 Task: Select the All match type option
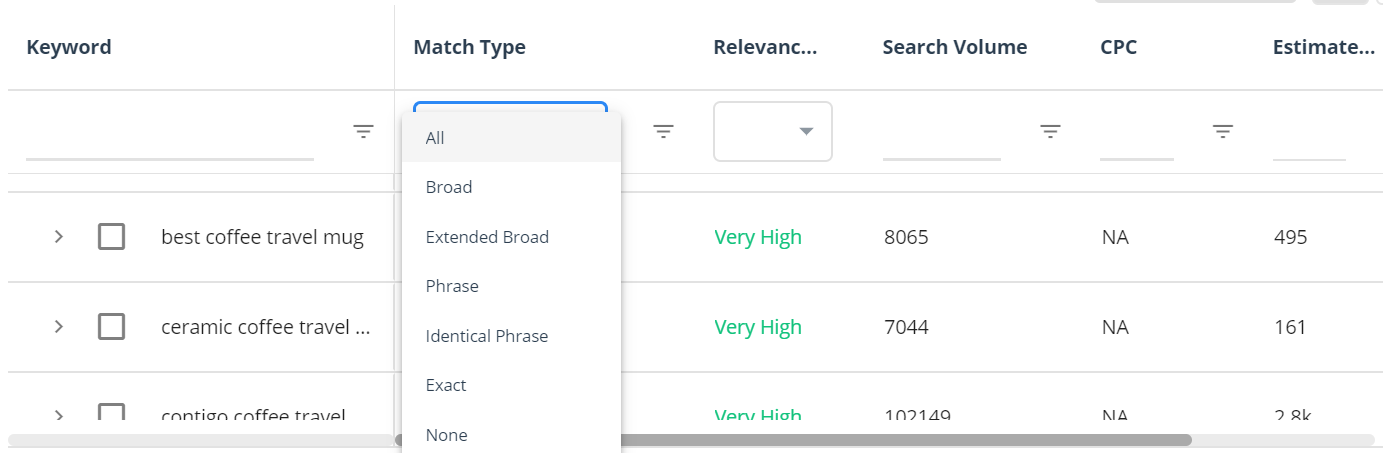512,138
